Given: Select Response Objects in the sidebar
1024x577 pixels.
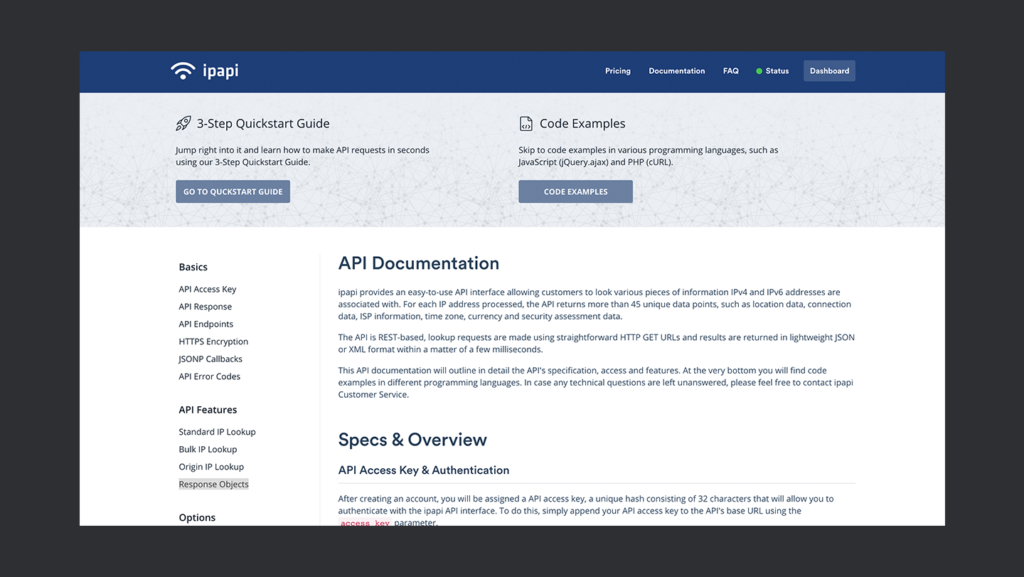Looking at the screenshot, I should point(213,484).
